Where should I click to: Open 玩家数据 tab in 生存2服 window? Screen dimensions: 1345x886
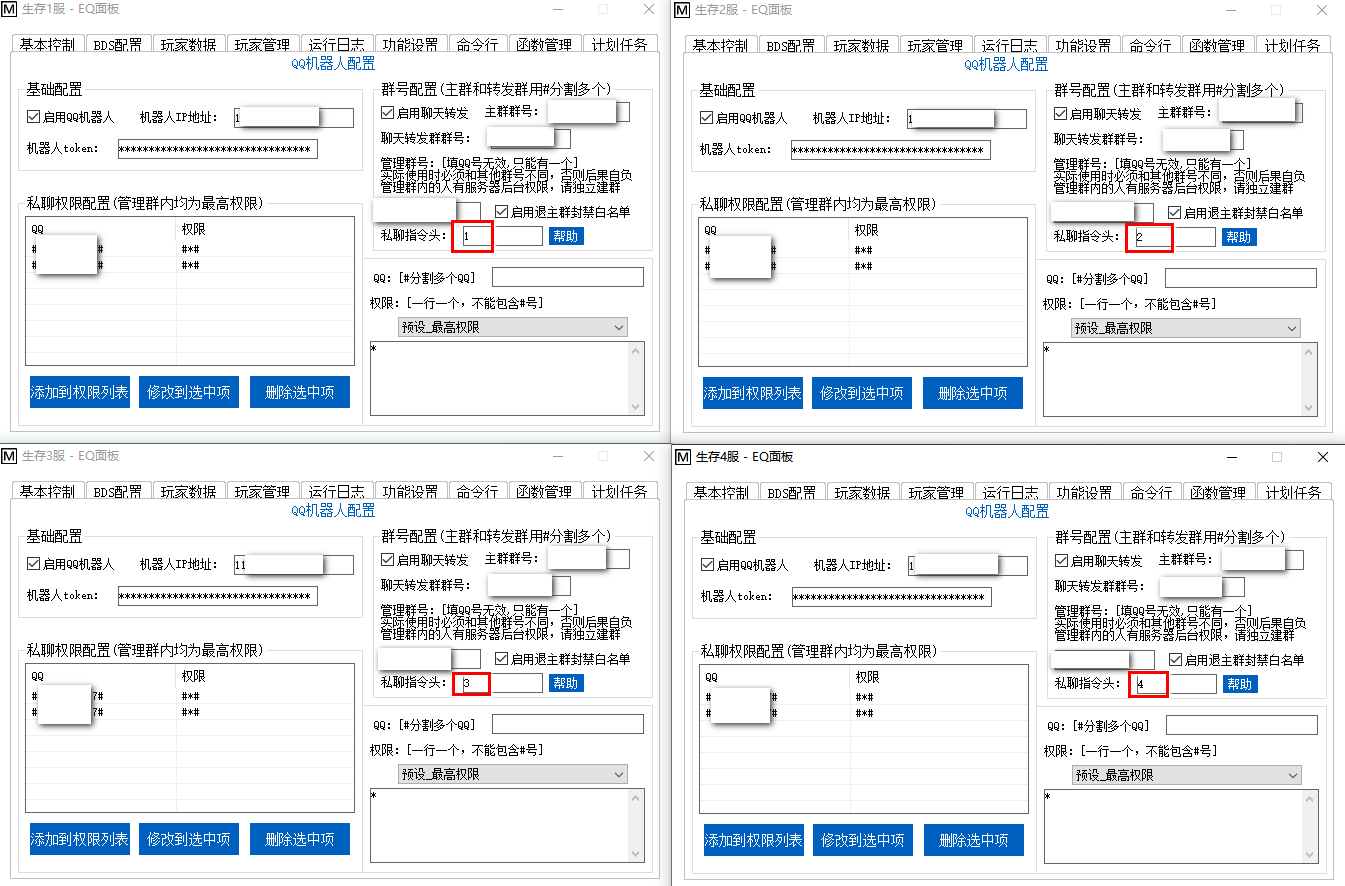[x=862, y=46]
